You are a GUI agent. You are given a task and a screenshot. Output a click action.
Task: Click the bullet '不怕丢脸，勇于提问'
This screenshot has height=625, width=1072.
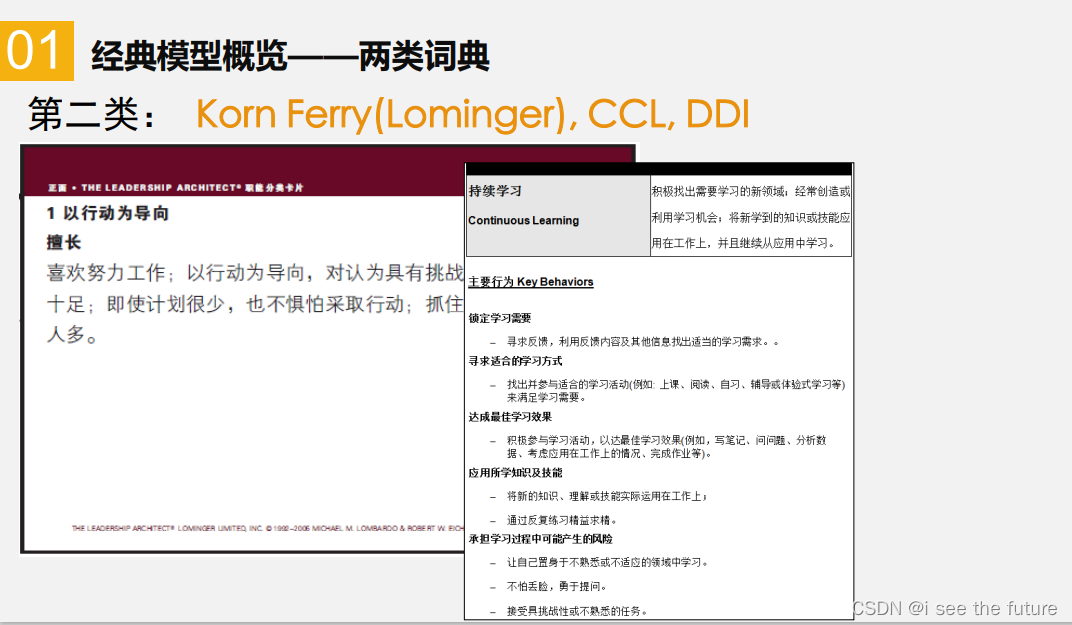tap(557, 587)
